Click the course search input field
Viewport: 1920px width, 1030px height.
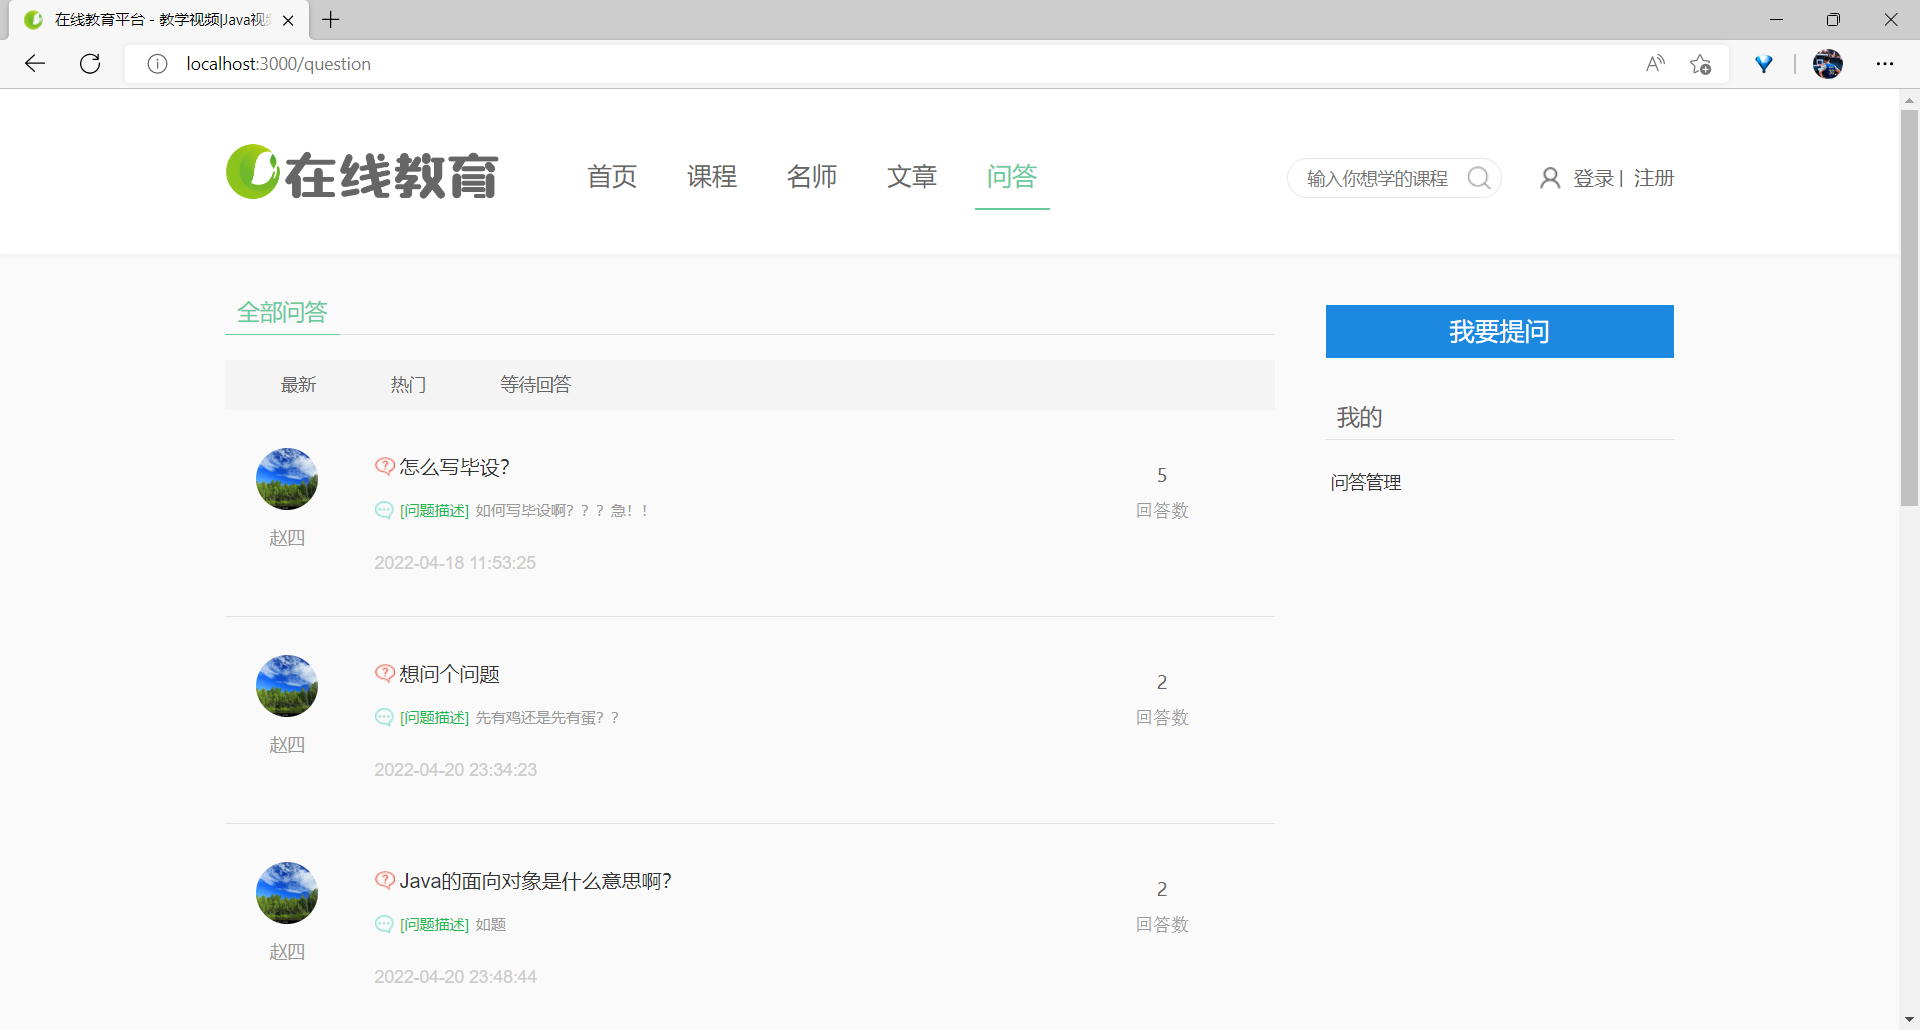tap(1380, 177)
